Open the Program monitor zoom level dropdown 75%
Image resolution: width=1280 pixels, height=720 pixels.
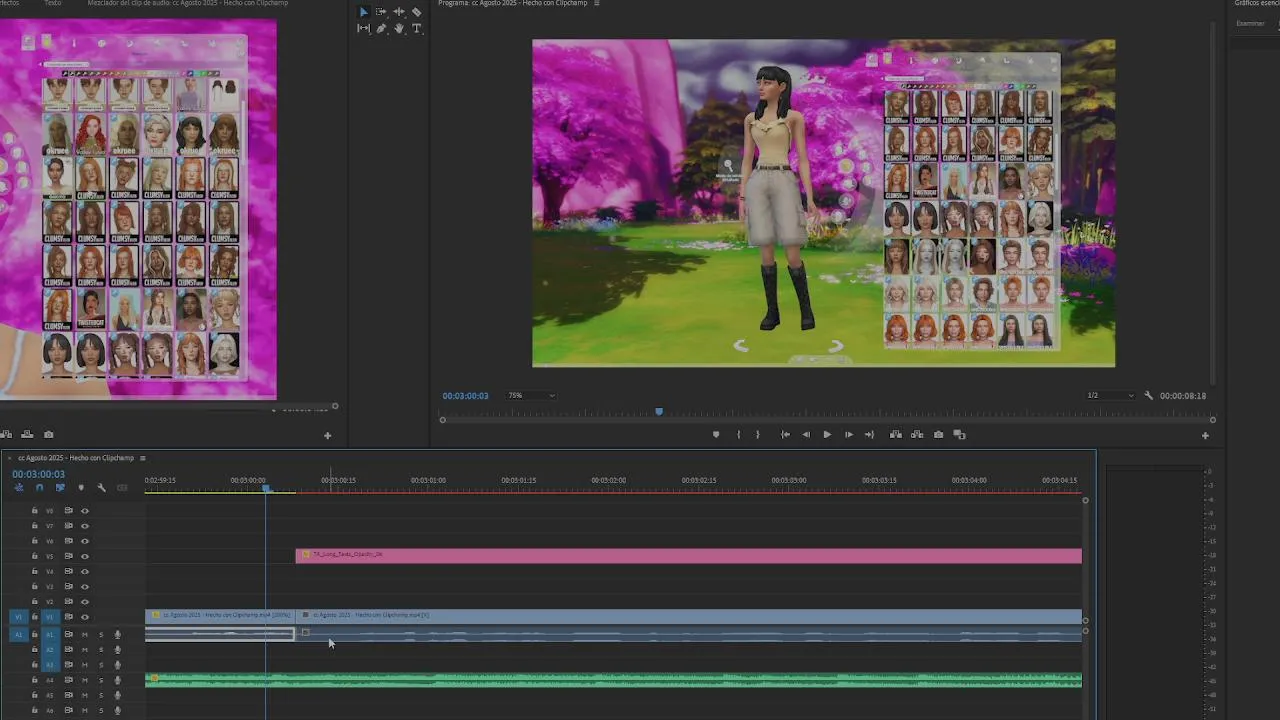coord(531,396)
